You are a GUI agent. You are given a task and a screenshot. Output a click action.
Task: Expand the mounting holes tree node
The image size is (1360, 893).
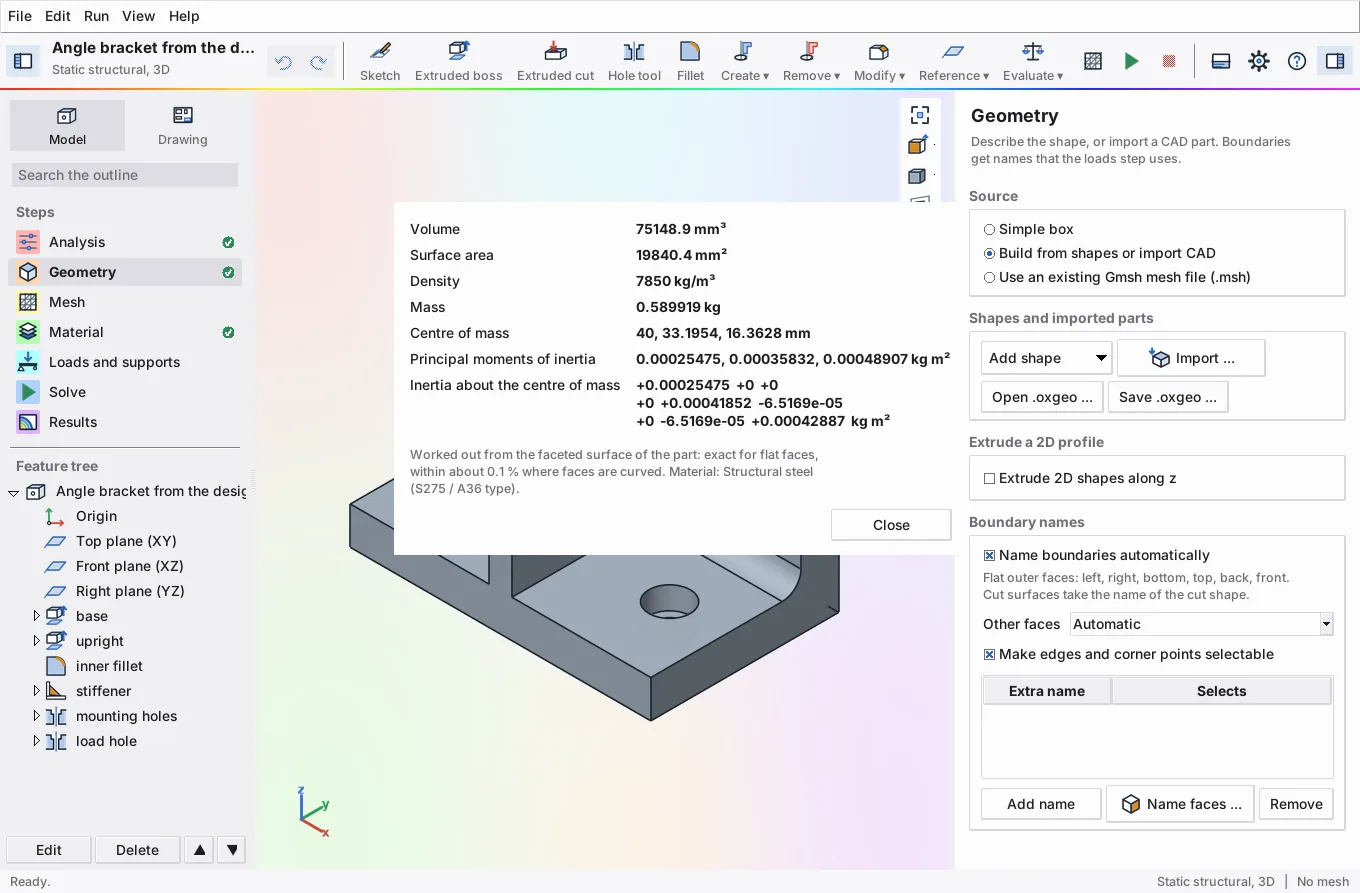coord(37,716)
